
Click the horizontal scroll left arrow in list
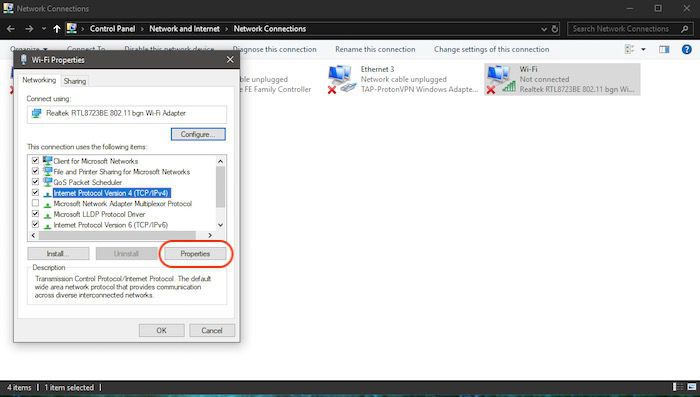33,235
